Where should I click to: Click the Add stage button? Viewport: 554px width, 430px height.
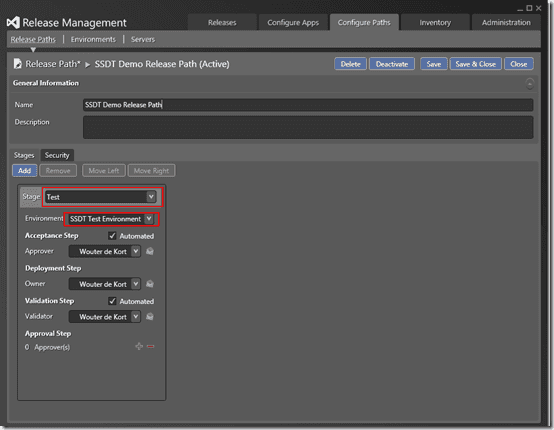(x=24, y=171)
